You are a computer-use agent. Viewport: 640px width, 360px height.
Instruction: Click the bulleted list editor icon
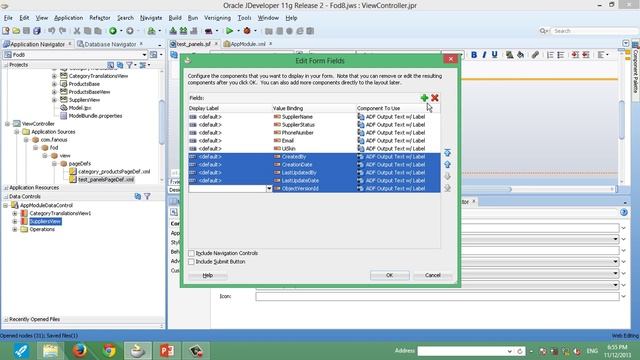pyautogui.click(x=560, y=55)
